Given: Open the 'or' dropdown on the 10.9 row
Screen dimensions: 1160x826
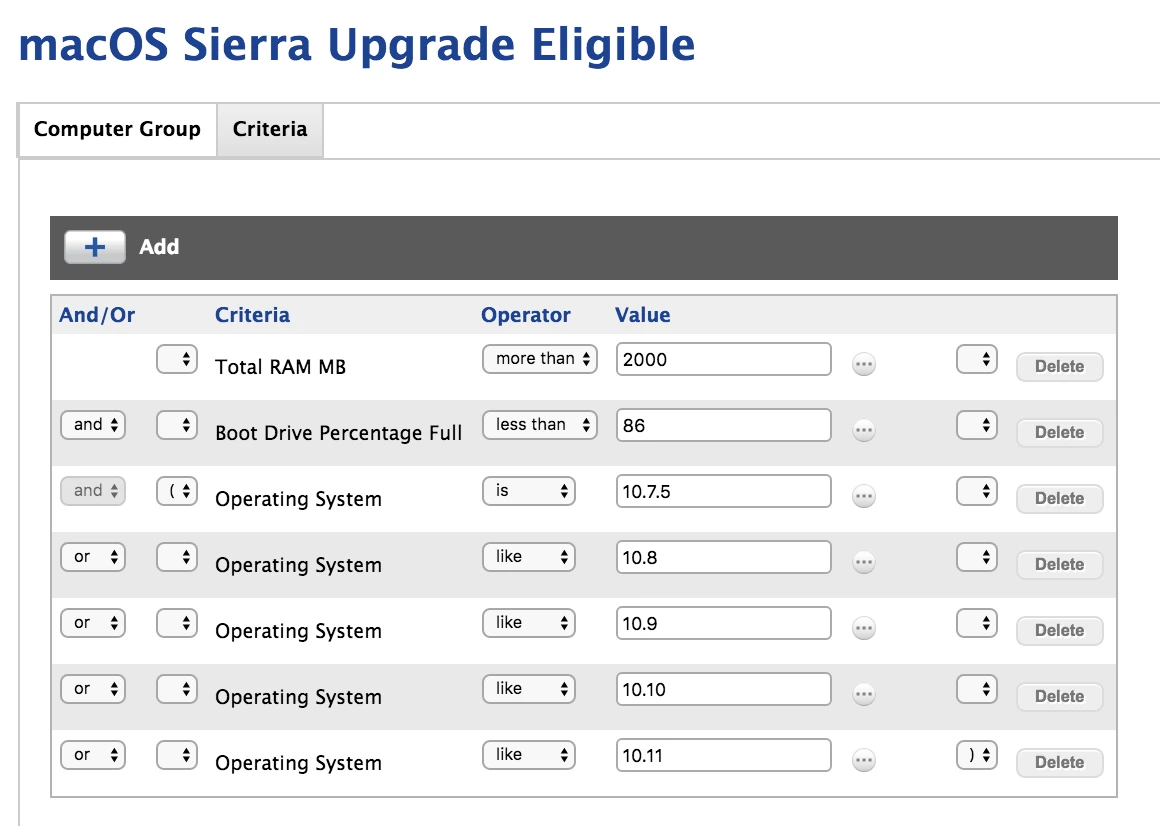Looking at the screenshot, I should tap(93, 623).
